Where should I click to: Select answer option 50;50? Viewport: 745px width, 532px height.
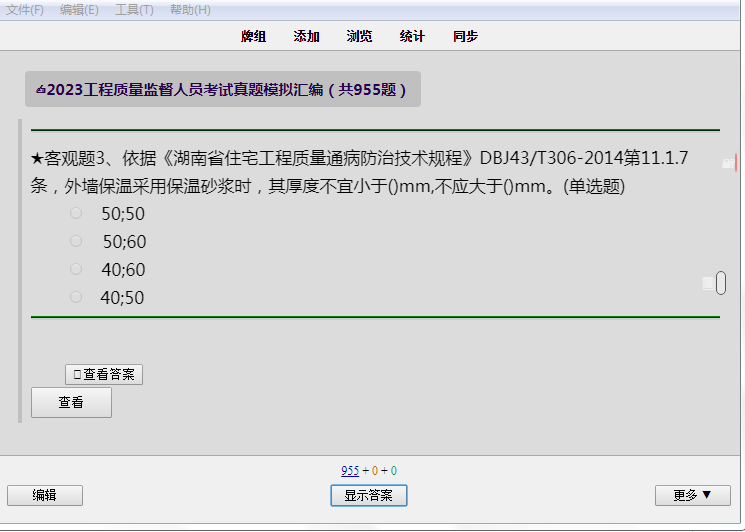coord(76,213)
